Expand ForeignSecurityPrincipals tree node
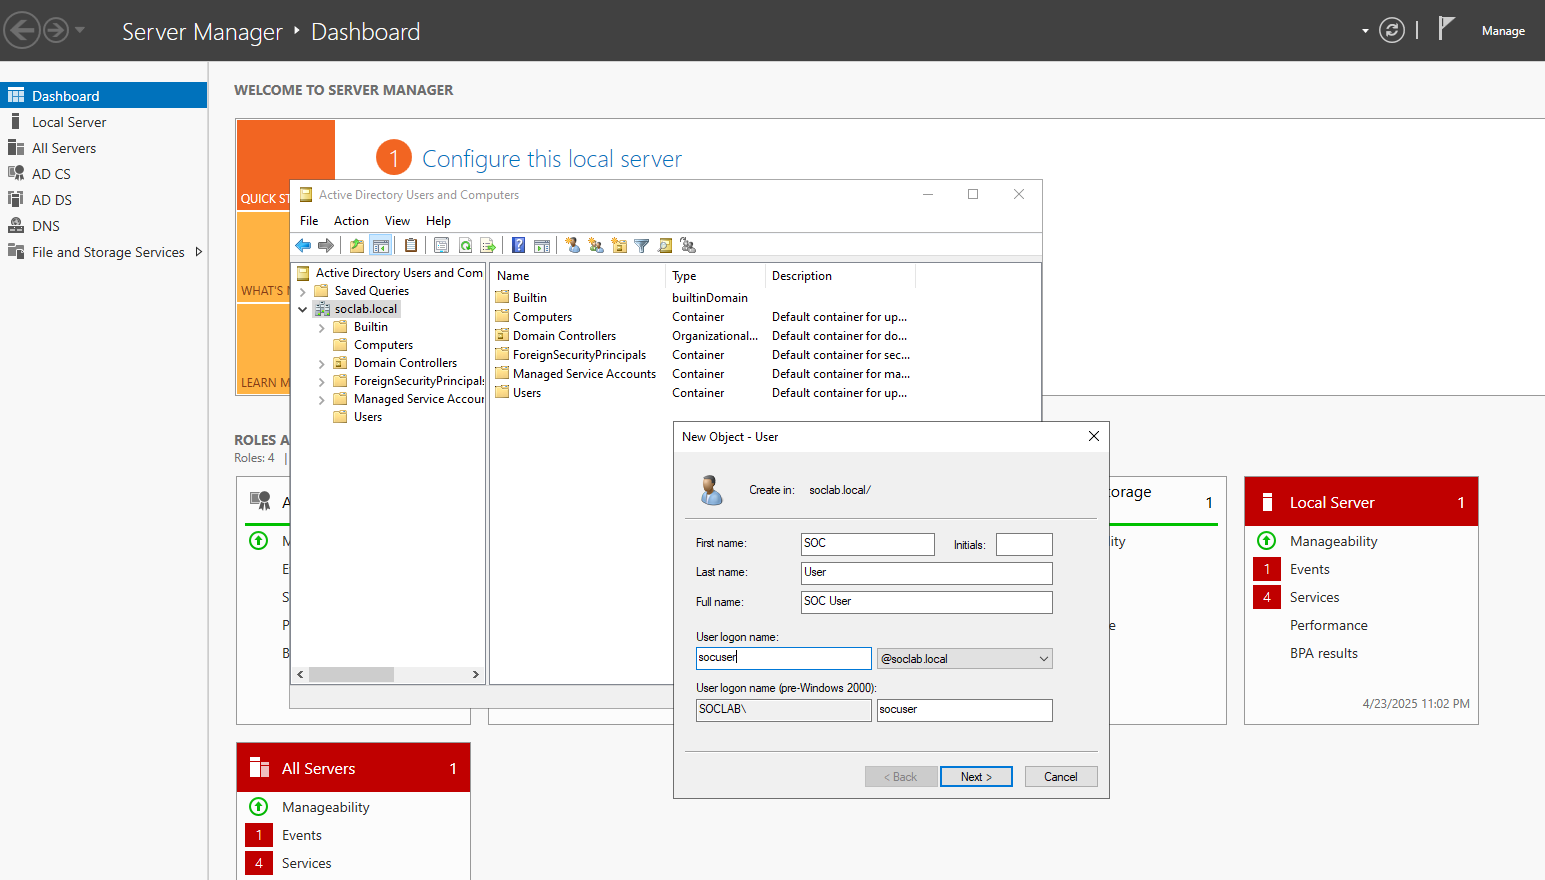The height and width of the screenshot is (880, 1545). (x=321, y=382)
